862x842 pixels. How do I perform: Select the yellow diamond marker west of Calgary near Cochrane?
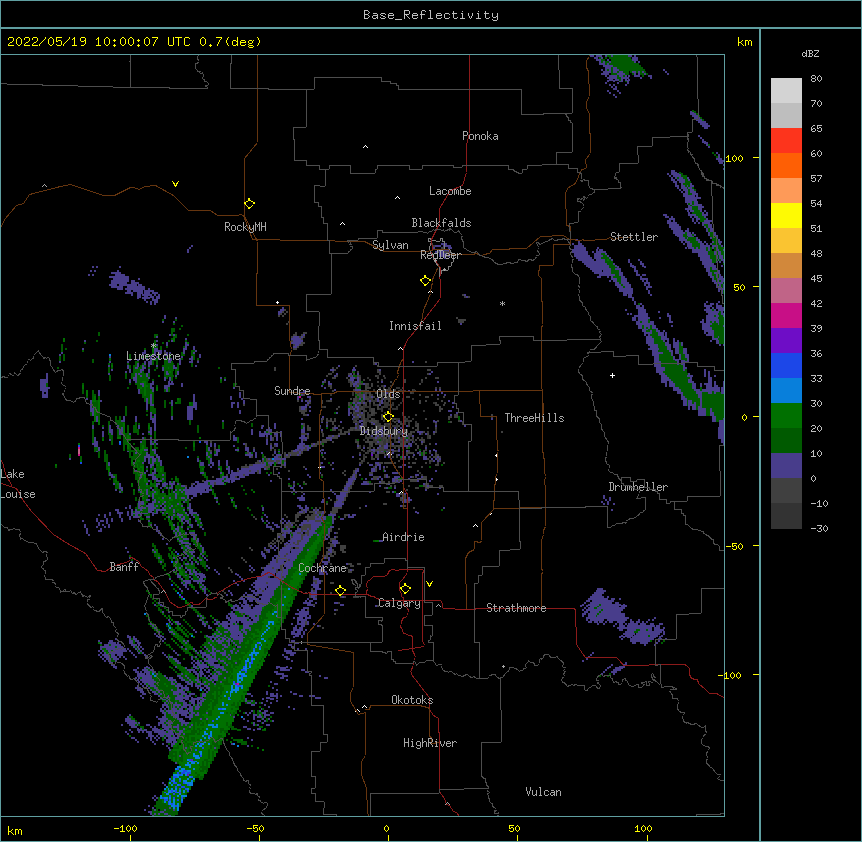[340, 591]
